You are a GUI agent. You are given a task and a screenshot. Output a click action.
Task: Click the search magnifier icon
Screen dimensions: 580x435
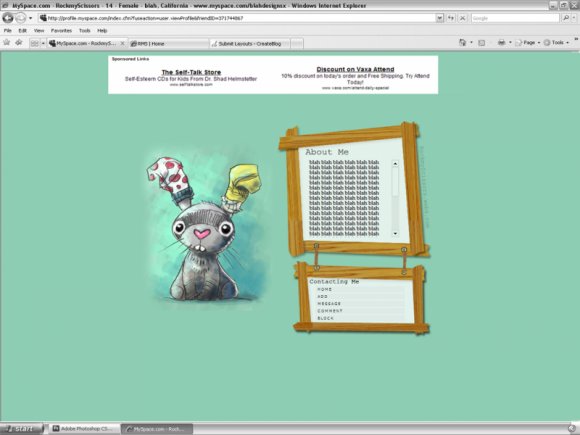[x=566, y=18]
